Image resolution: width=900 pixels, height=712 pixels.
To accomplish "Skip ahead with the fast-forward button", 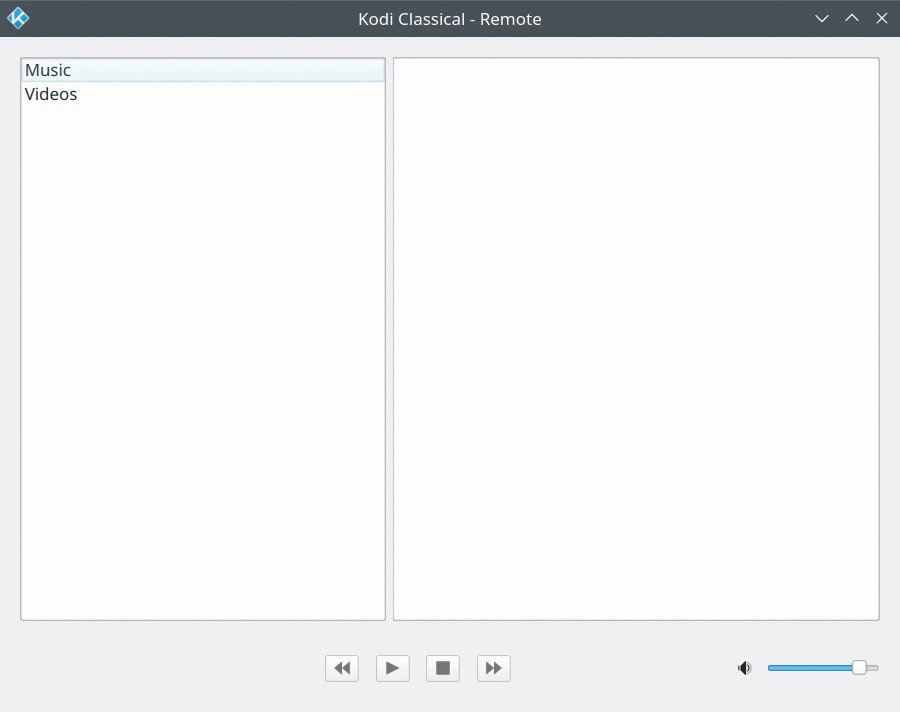I will (x=494, y=668).
